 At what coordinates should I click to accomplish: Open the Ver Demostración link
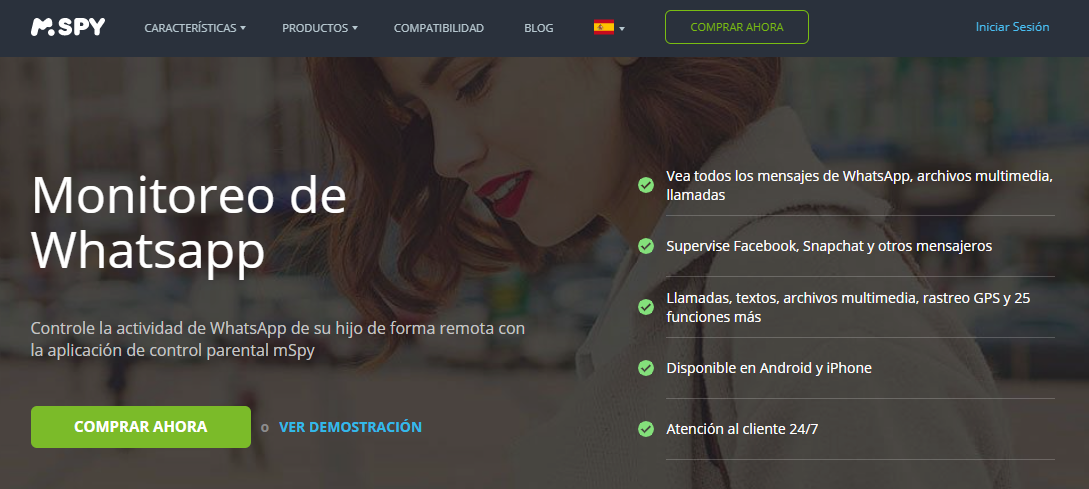pos(351,426)
